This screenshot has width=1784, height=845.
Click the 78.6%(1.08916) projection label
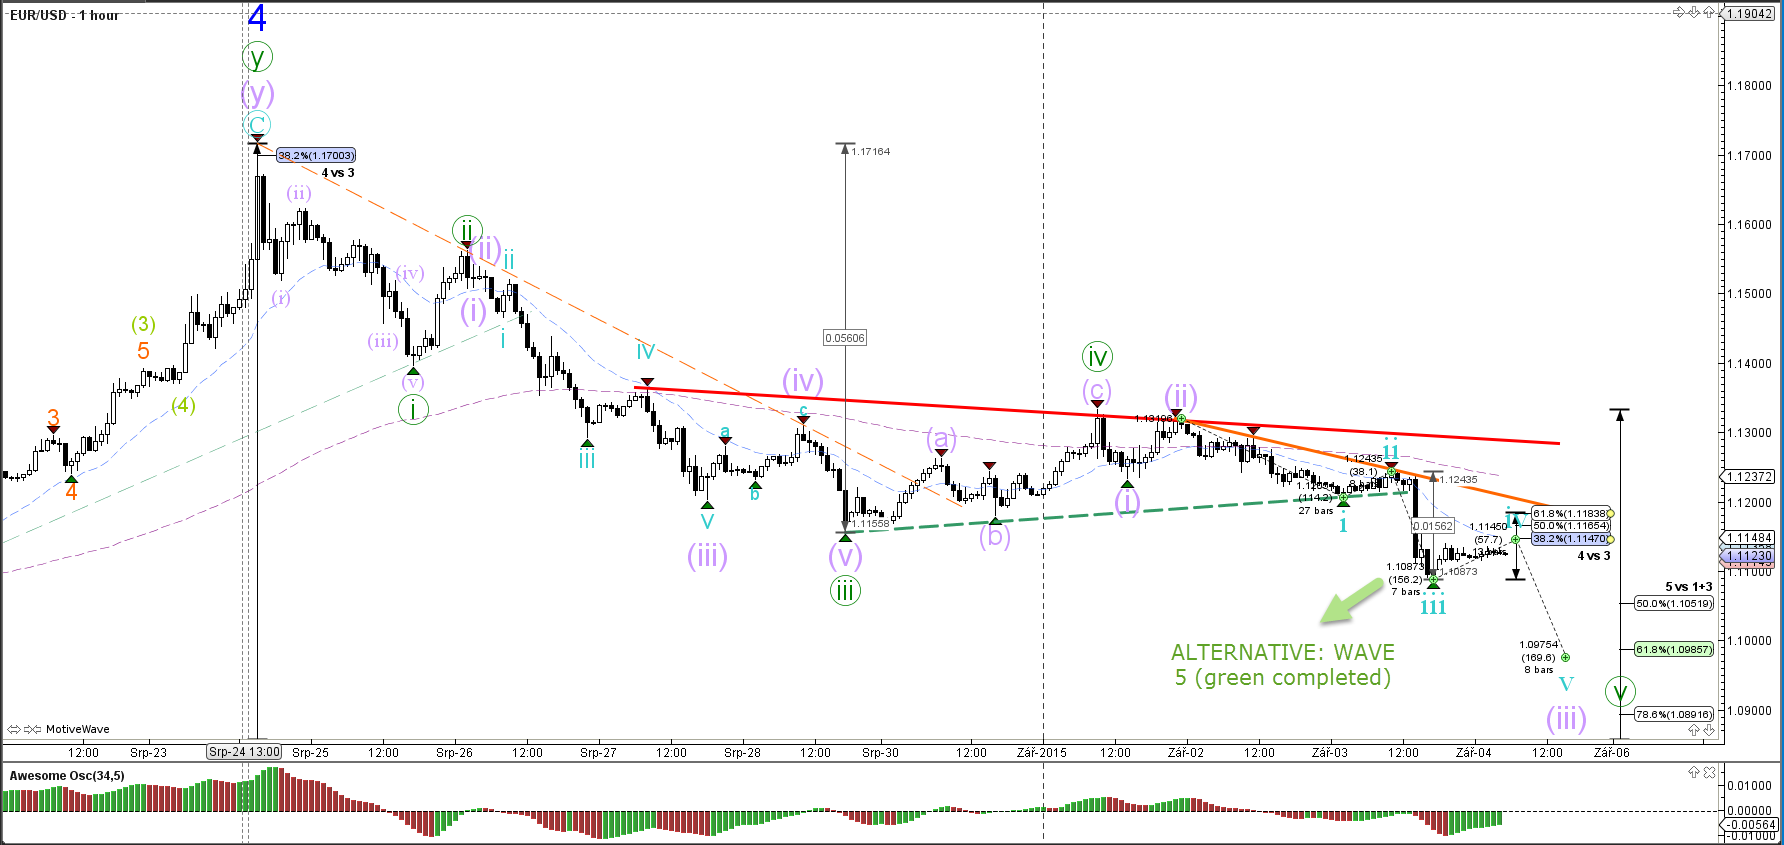pyautogui.click(x=1674, y=714)
